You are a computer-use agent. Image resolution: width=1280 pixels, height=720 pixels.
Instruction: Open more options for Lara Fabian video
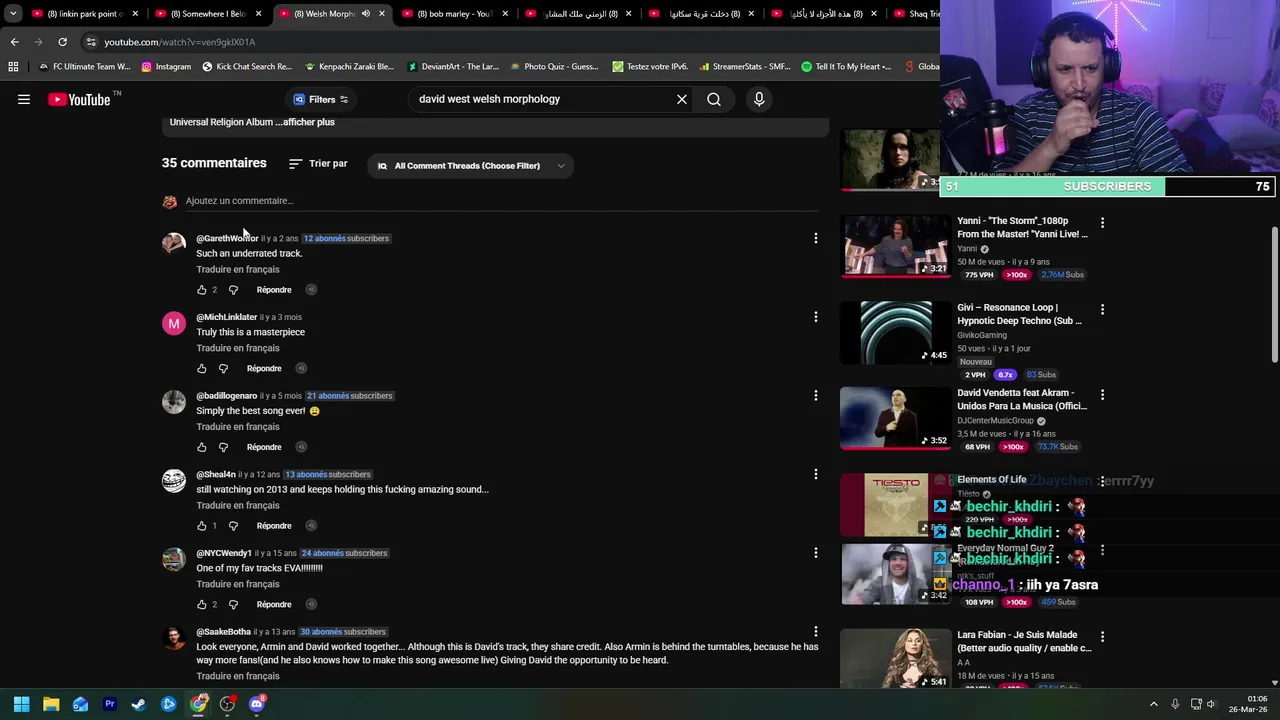click(1102, 636)
